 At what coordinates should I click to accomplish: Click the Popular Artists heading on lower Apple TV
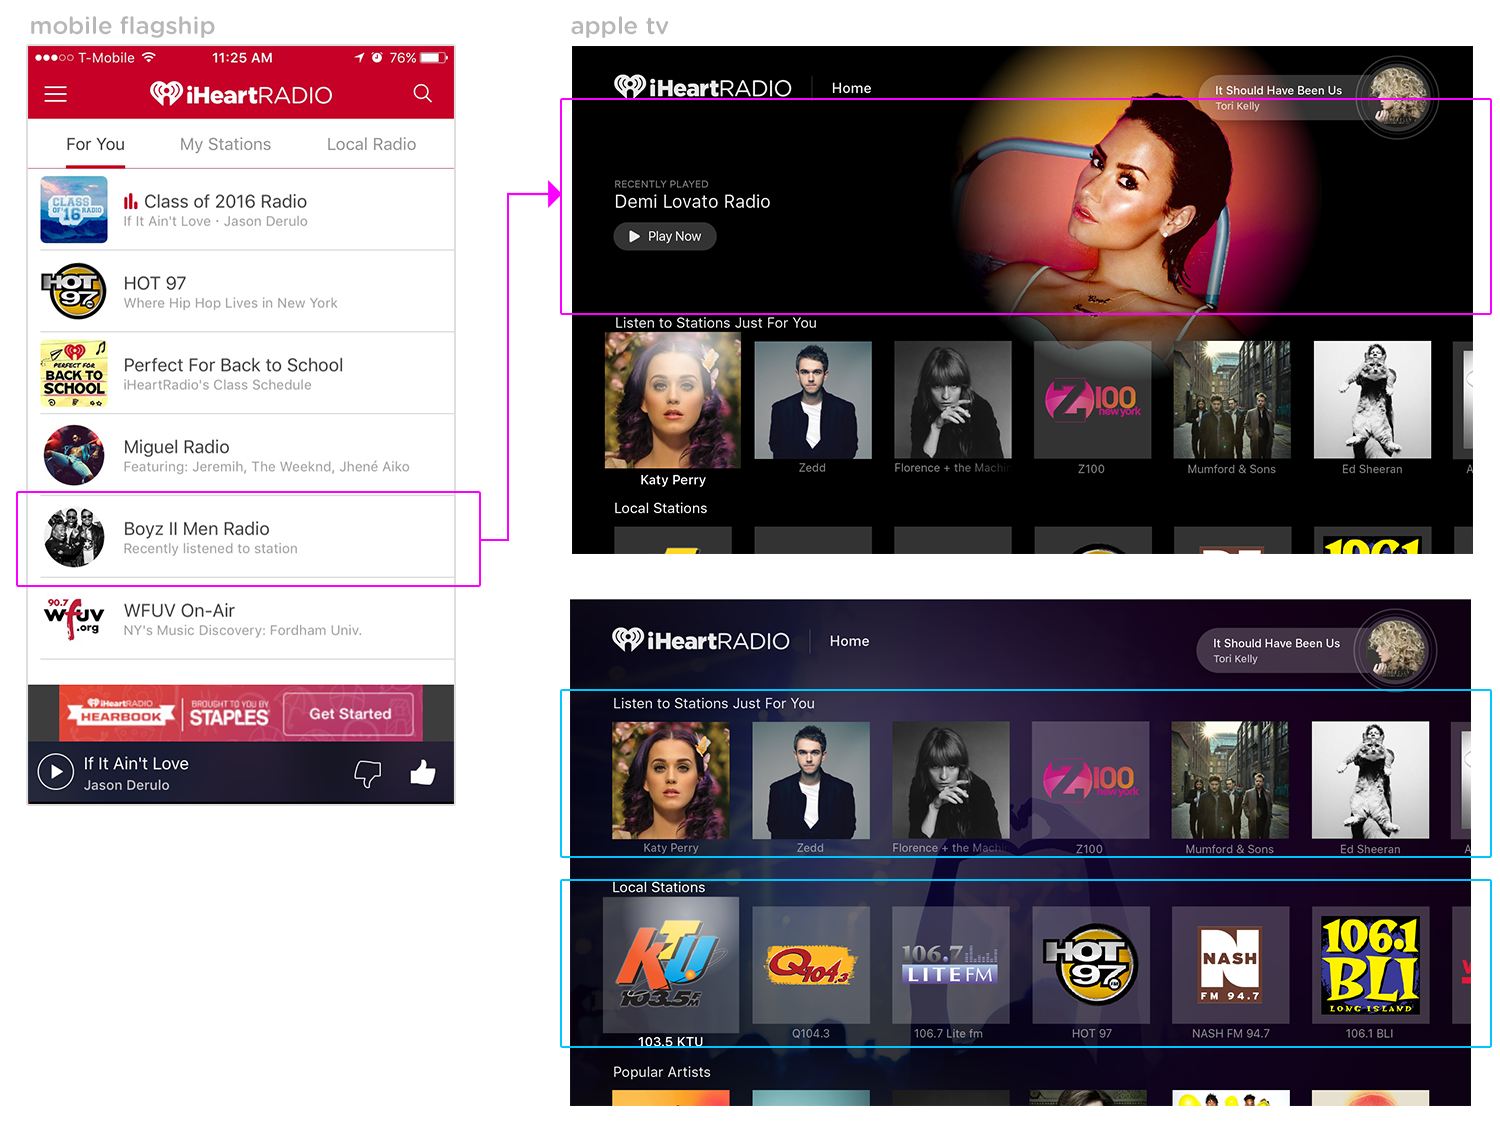tap(661, 1072)
